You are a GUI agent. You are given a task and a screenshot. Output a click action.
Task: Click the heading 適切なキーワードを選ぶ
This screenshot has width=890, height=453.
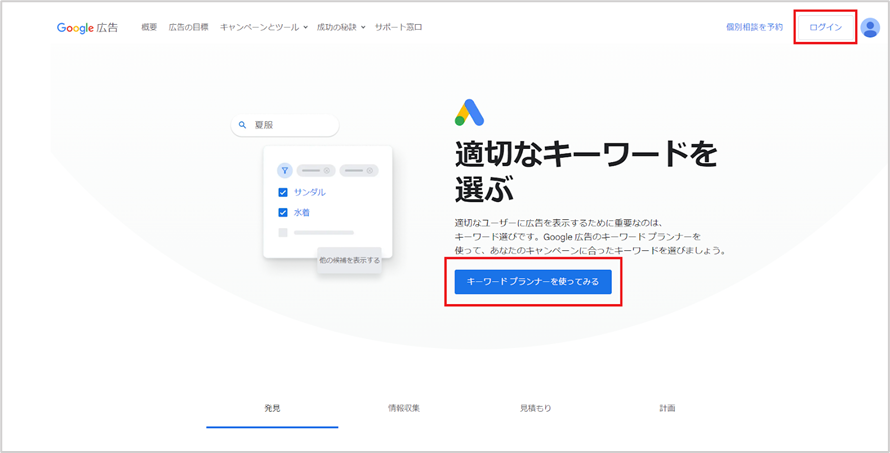pyautogui.click(x=585, y=173)
